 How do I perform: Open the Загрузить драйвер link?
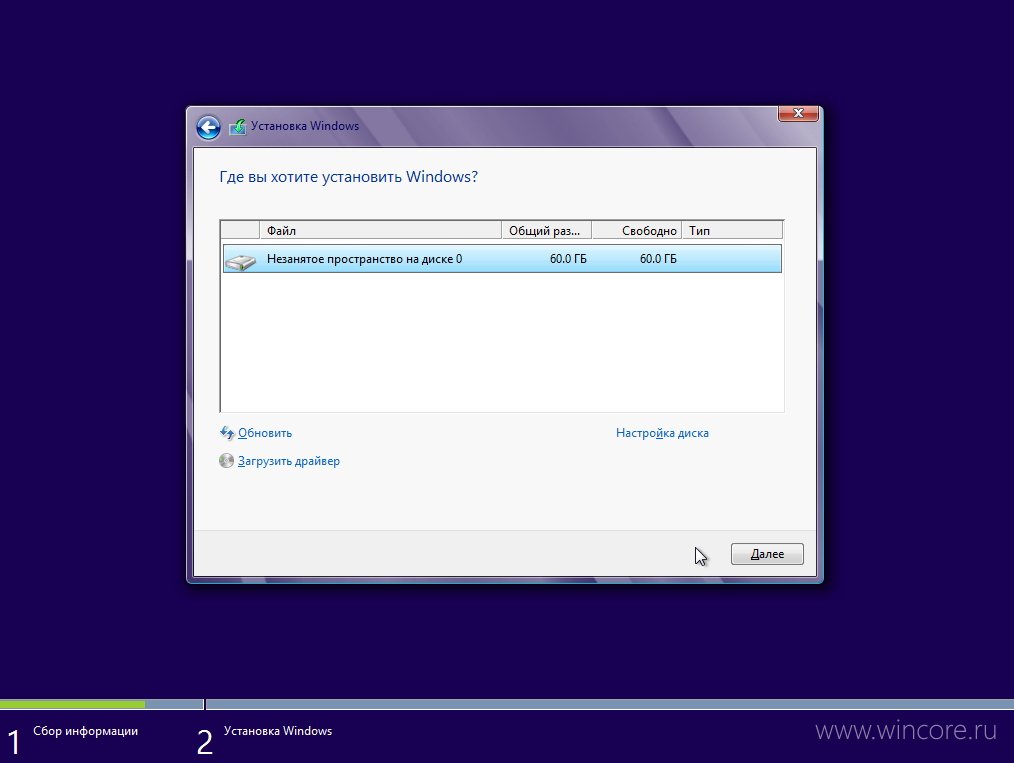click(x=288, y=461)
